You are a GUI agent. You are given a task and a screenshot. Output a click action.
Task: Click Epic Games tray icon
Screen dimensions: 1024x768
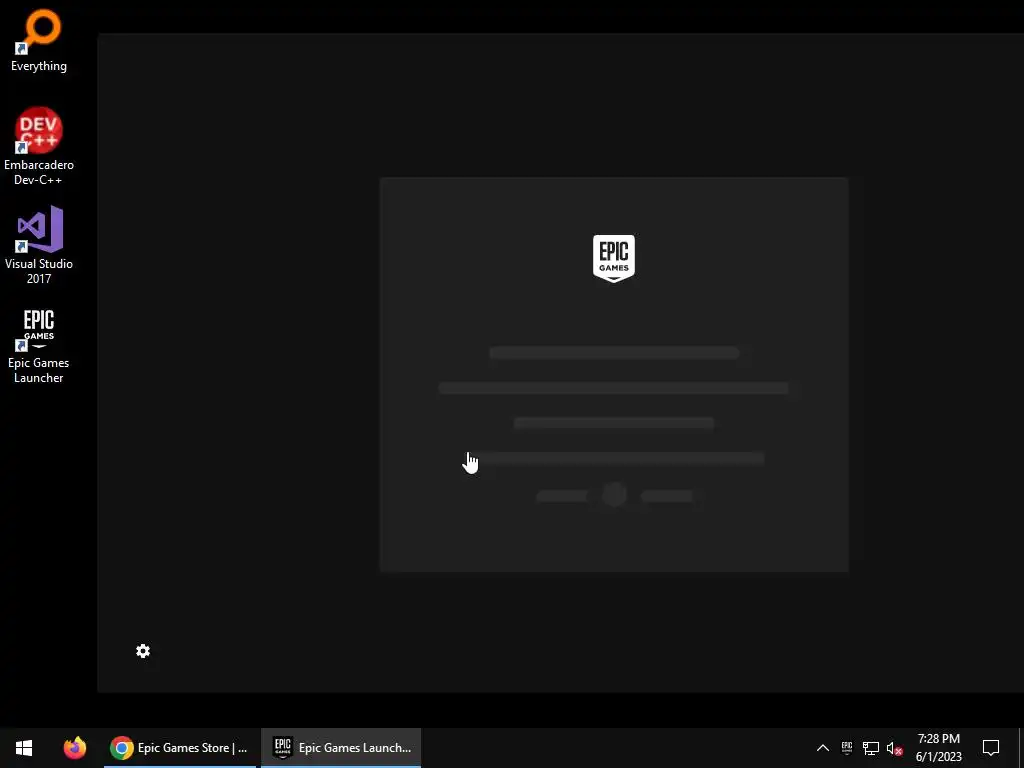(x=847, y=748)
